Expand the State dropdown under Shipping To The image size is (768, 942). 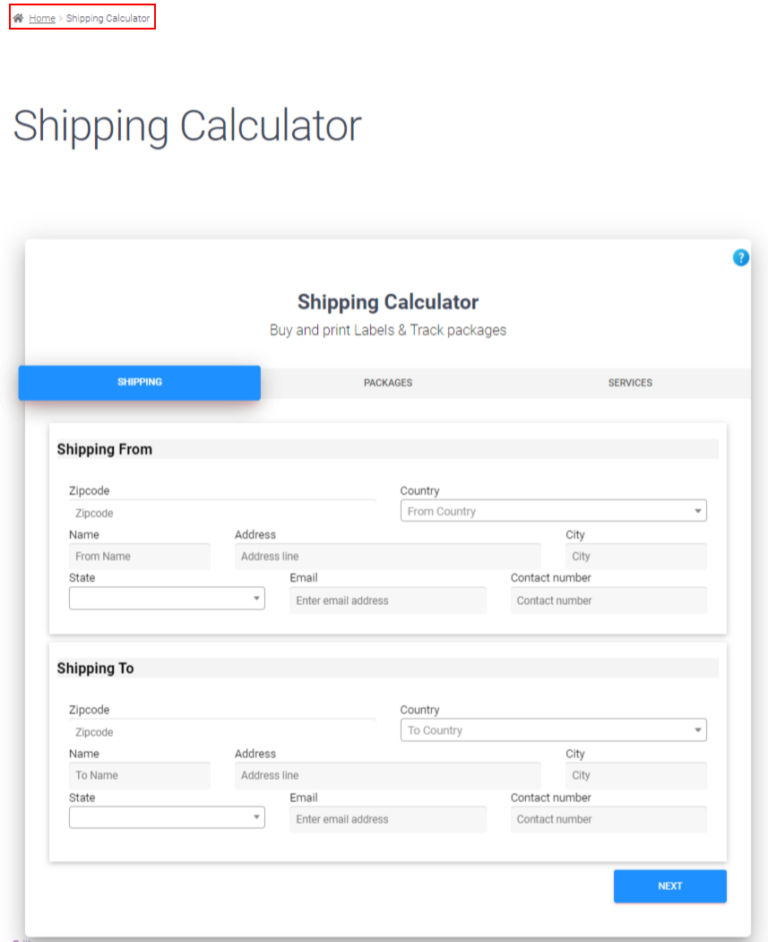click(x=167, y=817)
